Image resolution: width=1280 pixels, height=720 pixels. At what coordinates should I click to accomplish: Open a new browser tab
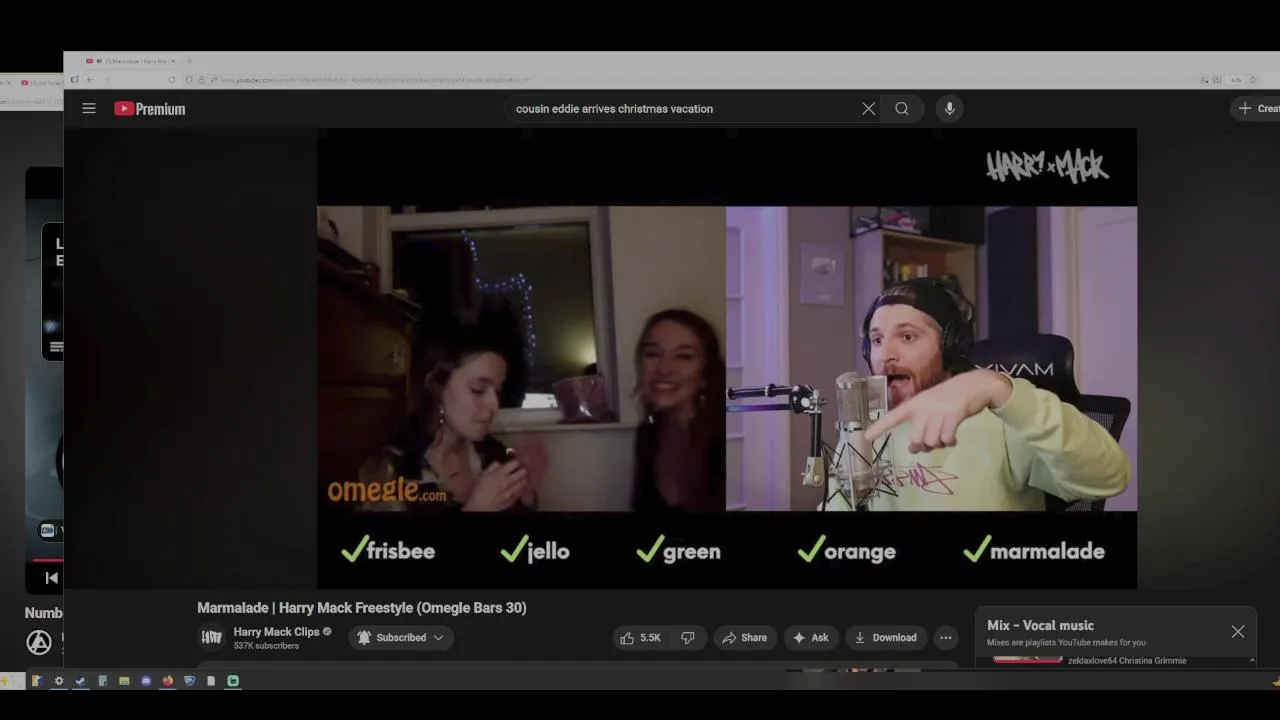pyautogui.click(x=189, y=61)
